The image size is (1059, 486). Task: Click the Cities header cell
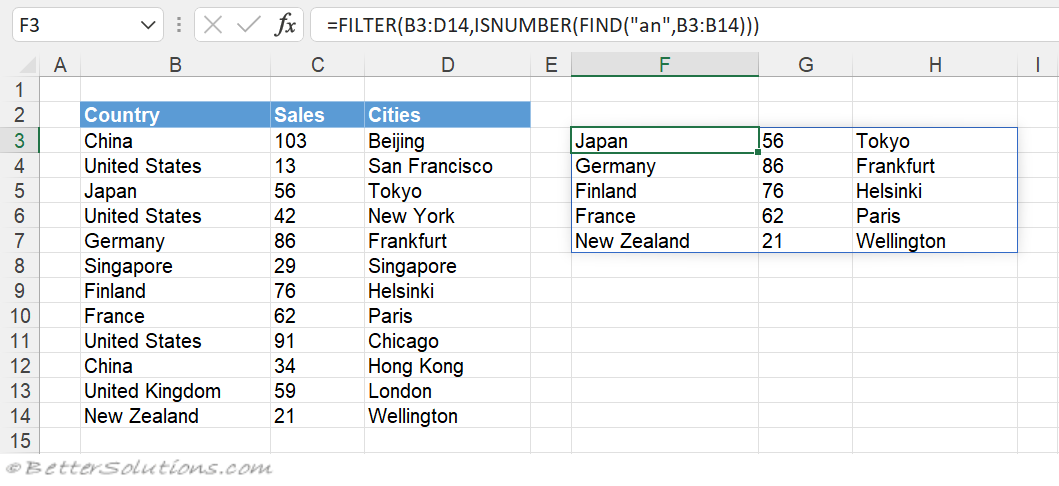pyautogui.click(x=447, y=115)
